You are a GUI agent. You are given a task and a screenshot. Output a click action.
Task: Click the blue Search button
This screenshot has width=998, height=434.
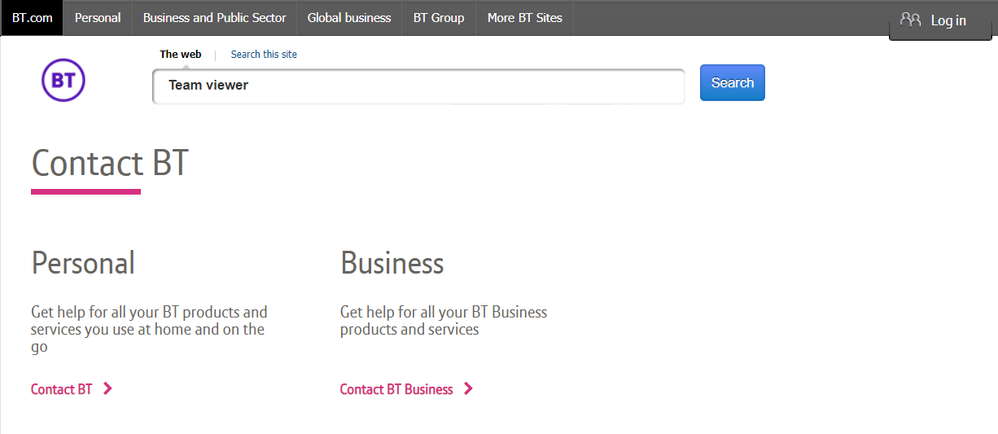pos(733,83)
